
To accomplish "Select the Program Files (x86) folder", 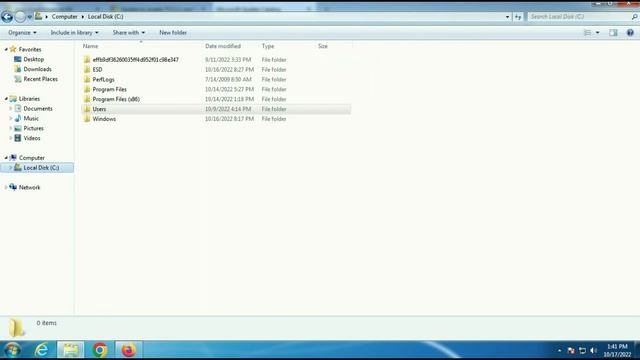I will 116,99.
